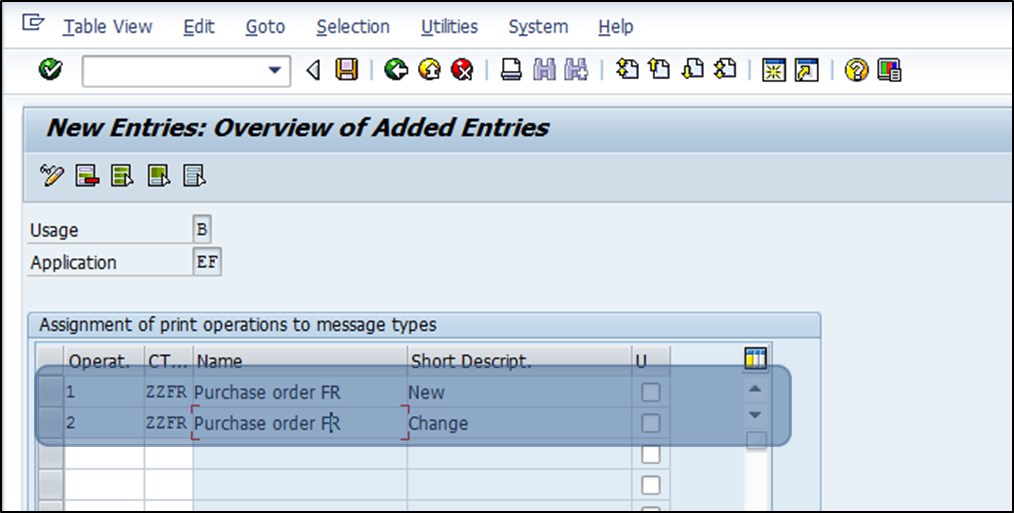Collapse the command field with the triangle
Viewport: 1014px width, 513px height.
[x=314, y=70]
